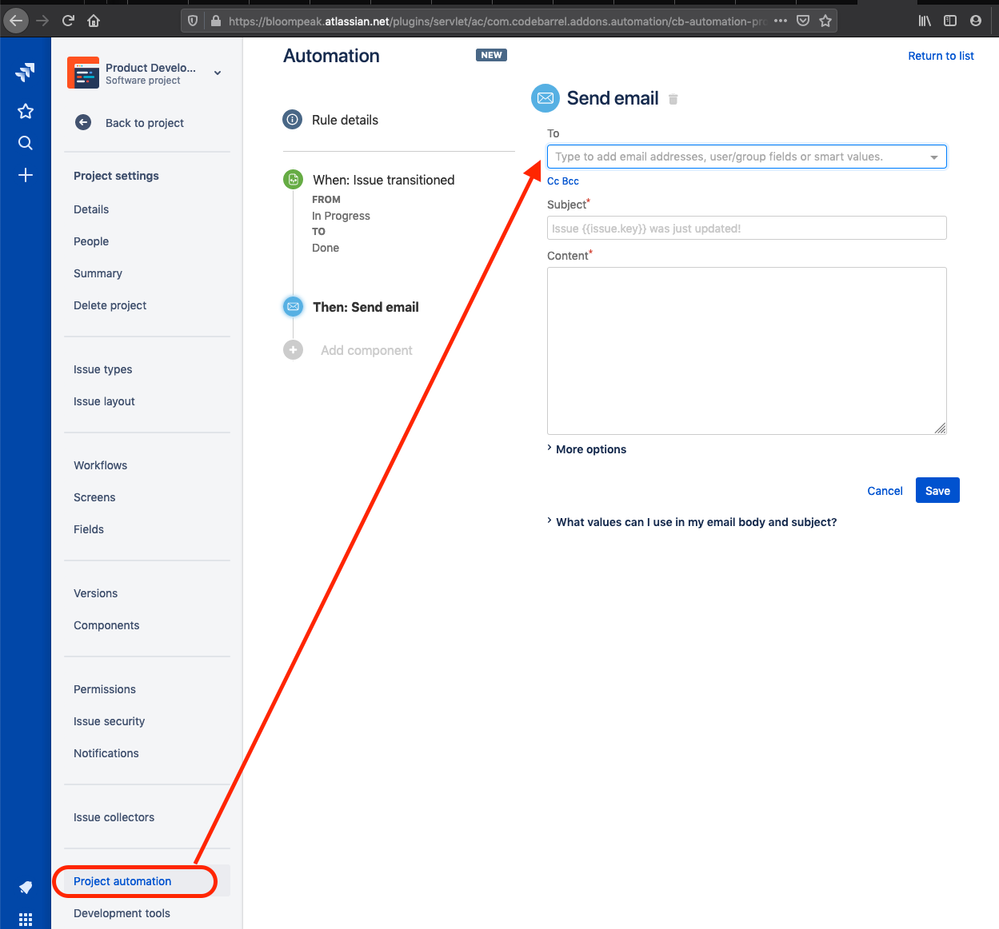Open Permissions settings

(104, 689)
